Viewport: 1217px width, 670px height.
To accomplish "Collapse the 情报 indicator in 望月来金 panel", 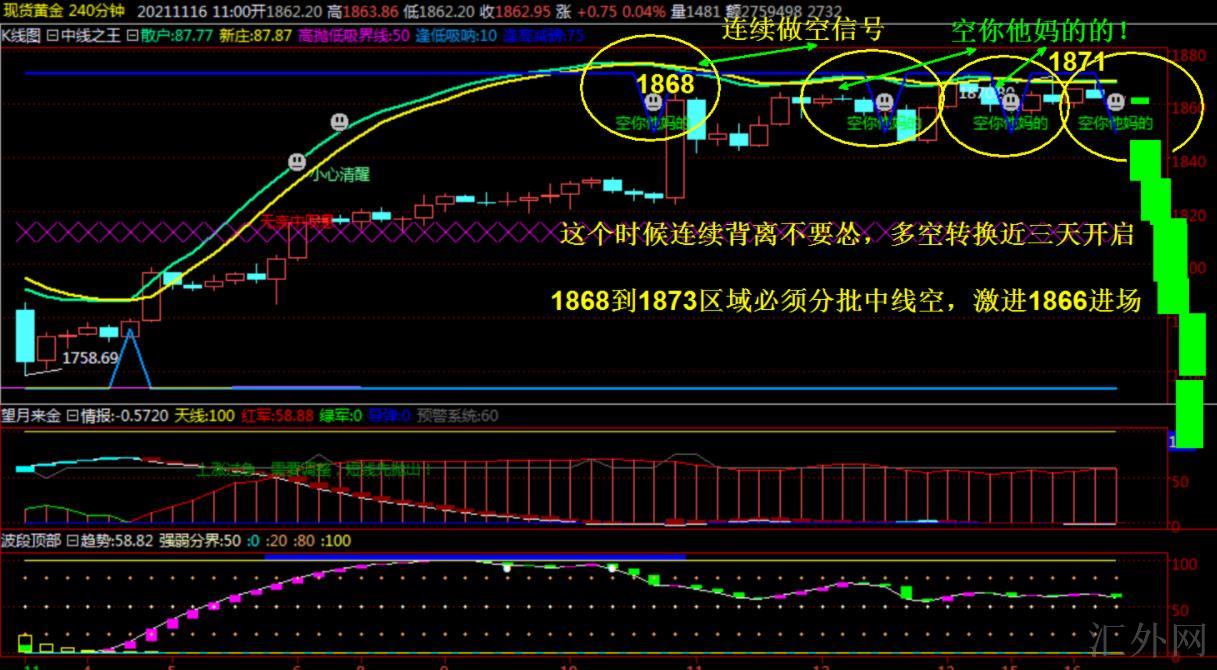I will (x=72, y=415).
